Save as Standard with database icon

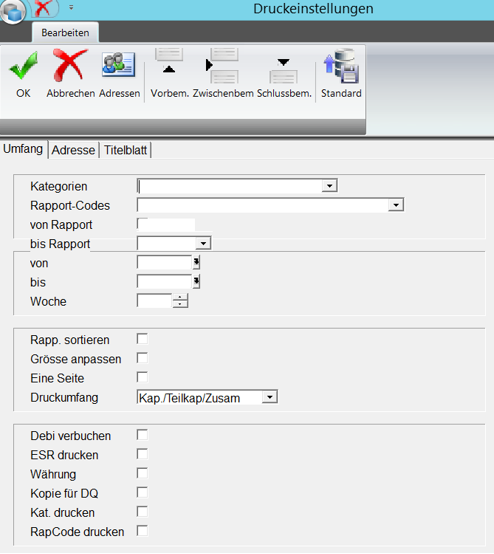[341, 66]
